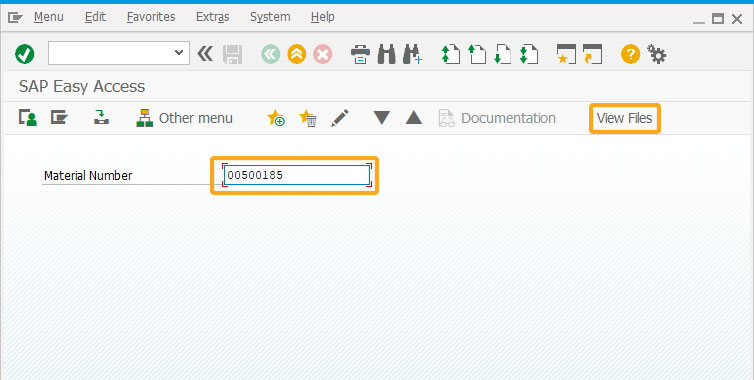
Task: Click the red Cancel icon
Action: pos(323,54)
